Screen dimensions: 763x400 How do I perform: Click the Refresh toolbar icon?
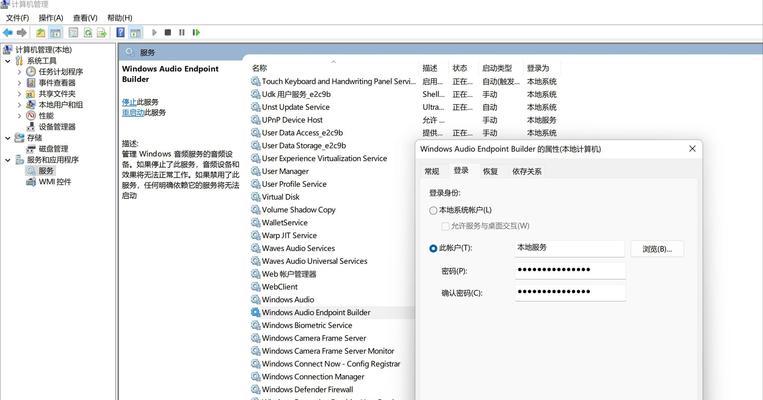click(x=88, y=33)
